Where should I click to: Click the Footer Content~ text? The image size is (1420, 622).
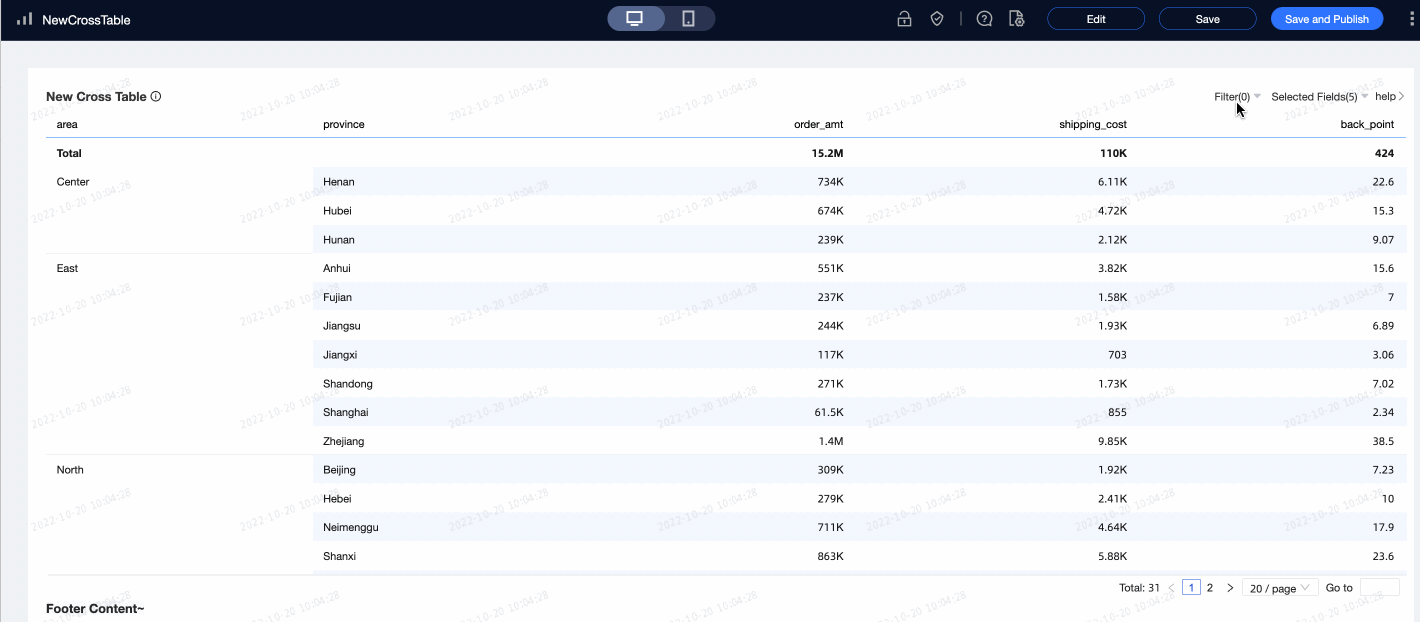point(95,608)
